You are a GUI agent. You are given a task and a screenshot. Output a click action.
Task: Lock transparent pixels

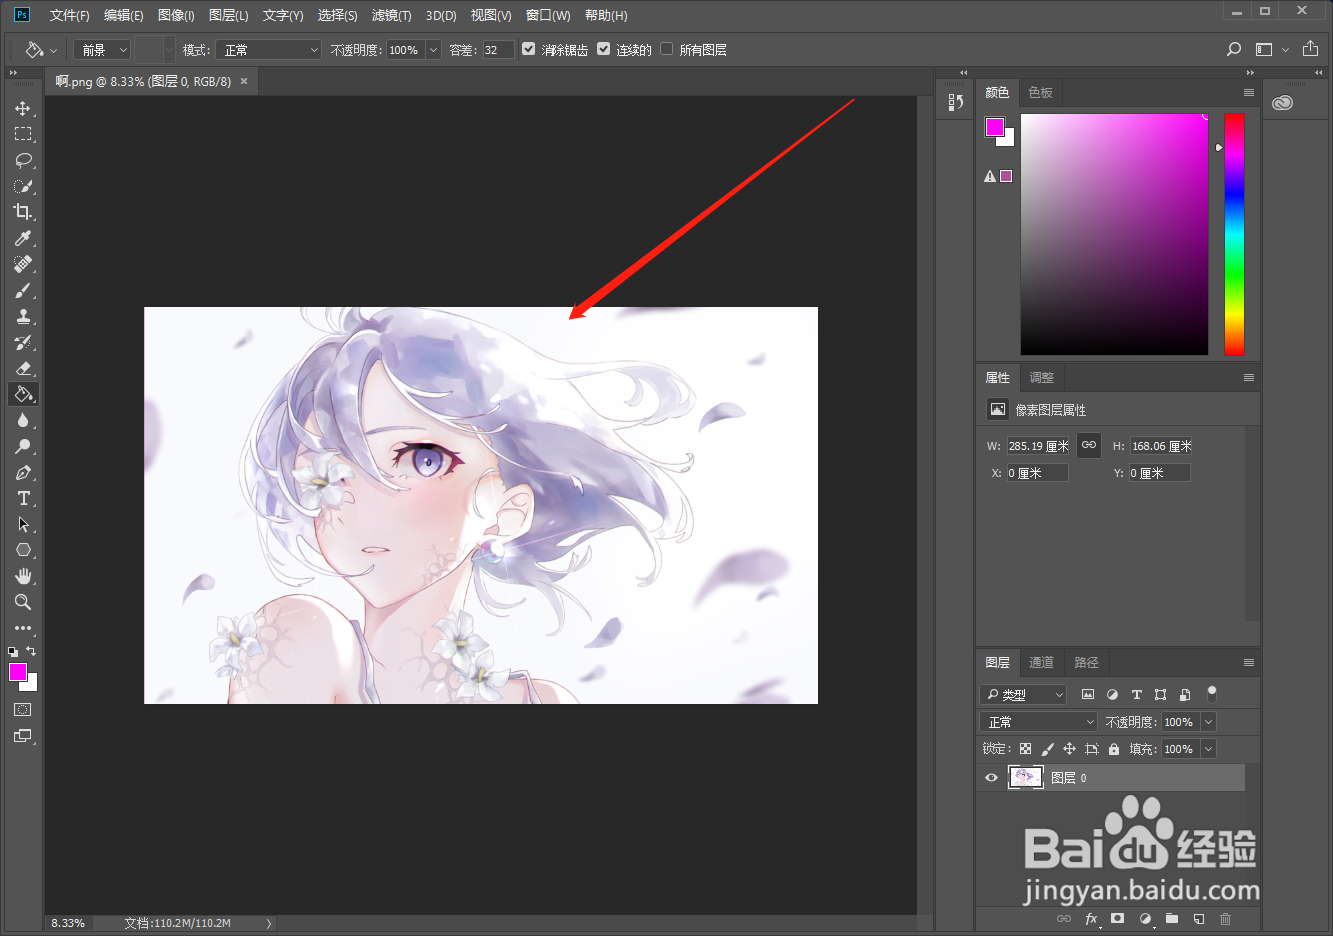coord(1025,749)
